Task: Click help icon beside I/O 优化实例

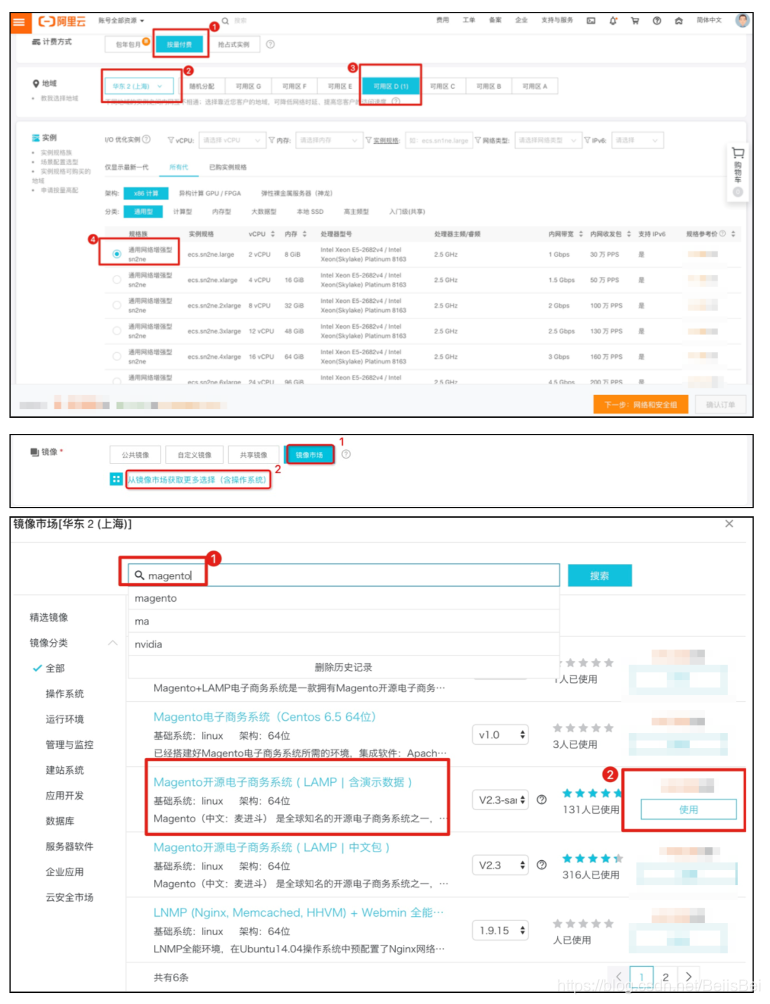Action: pyautogui.click(x=146, y=139)
